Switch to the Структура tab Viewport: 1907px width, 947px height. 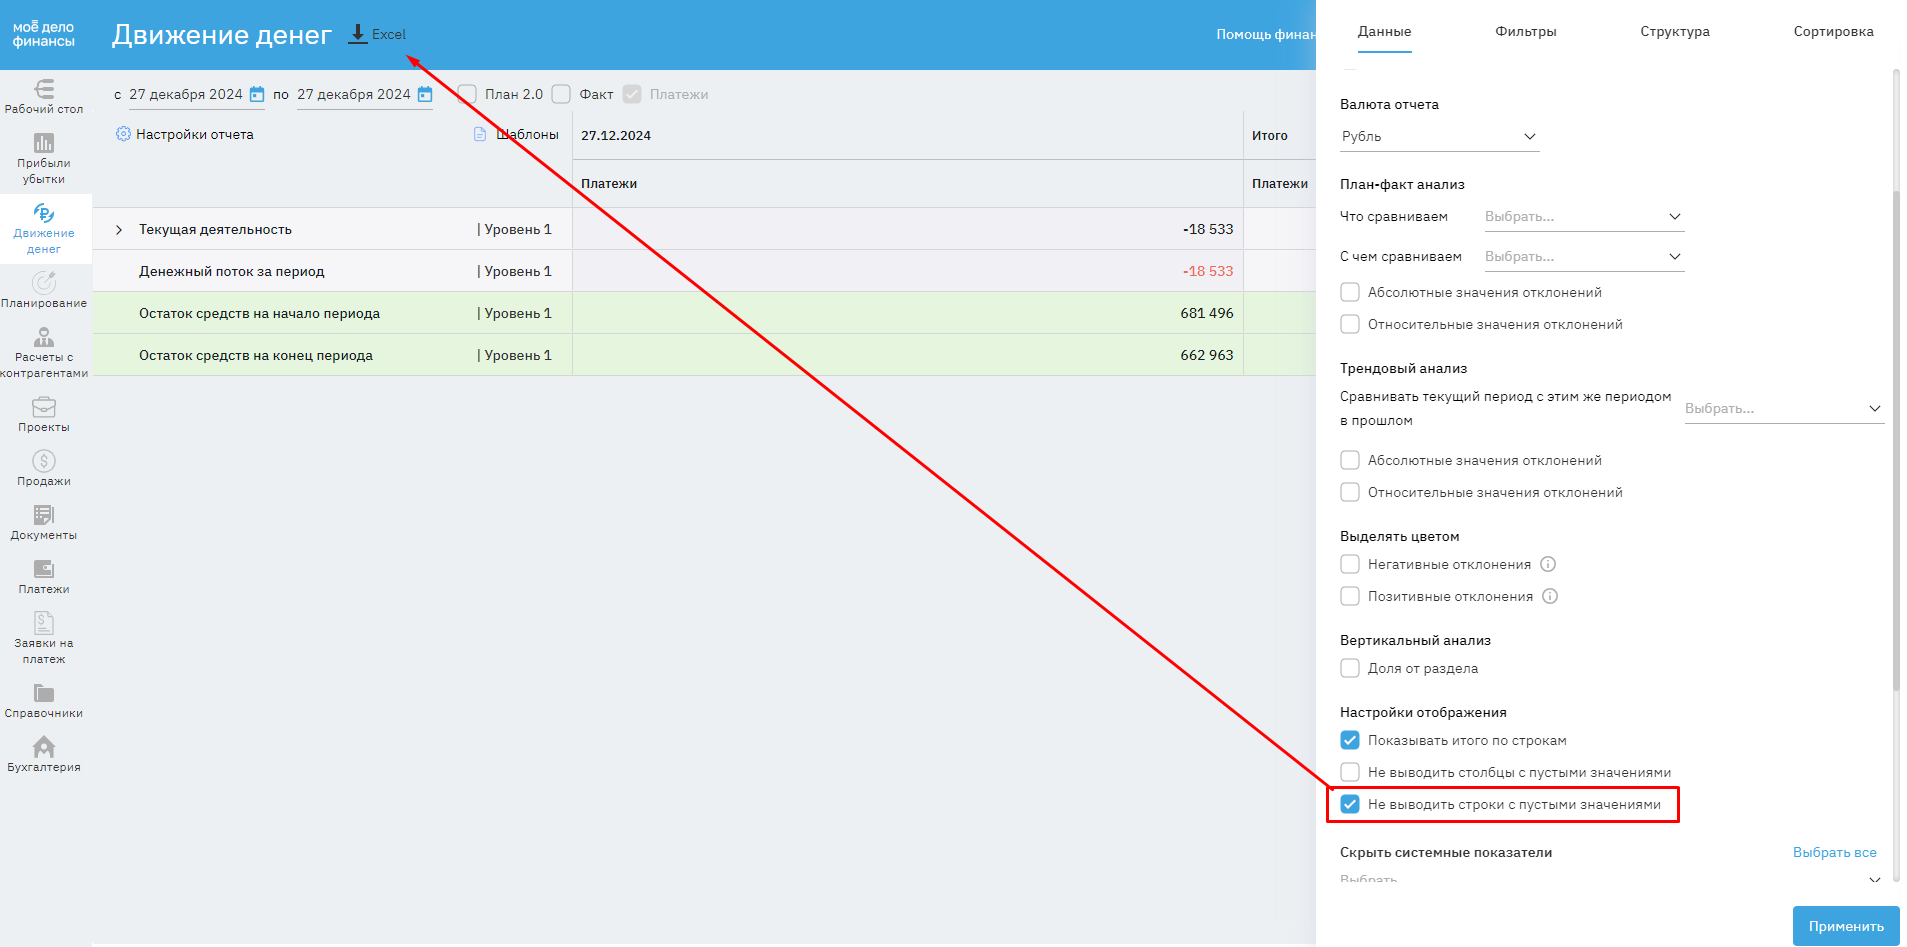click(1675, 32)
